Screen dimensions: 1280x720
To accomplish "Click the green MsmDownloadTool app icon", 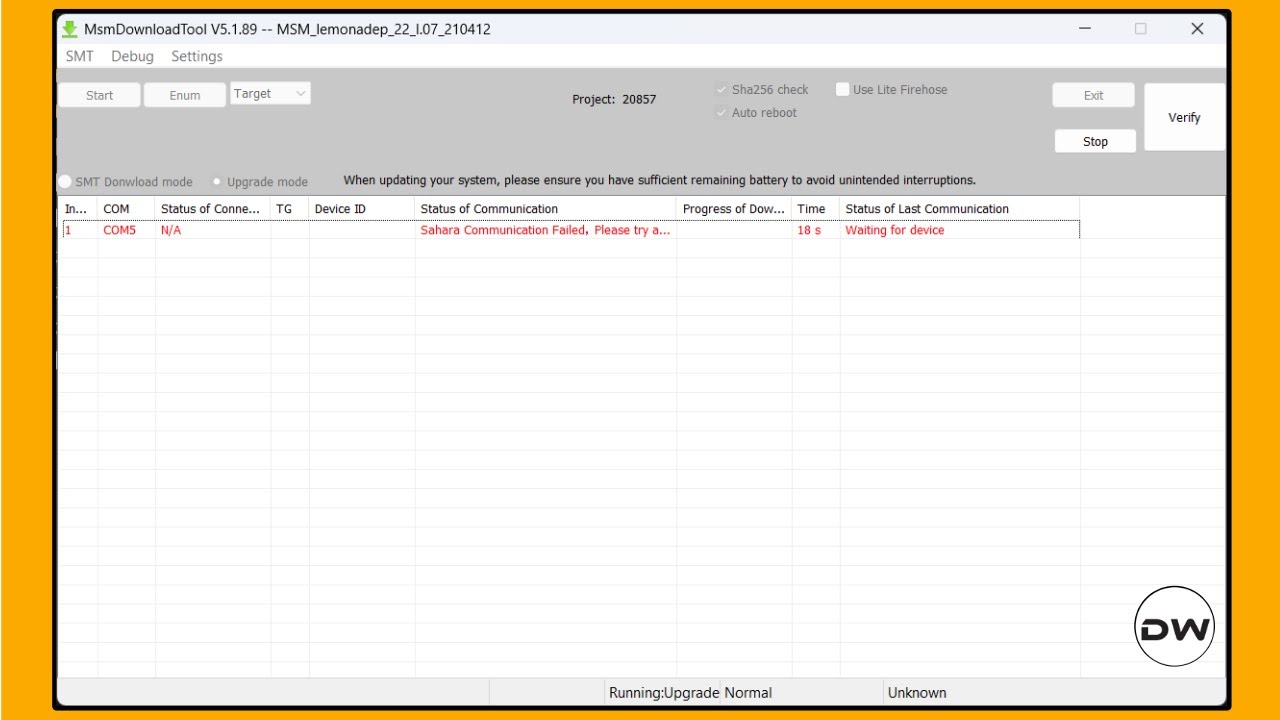I will point(70,29).
